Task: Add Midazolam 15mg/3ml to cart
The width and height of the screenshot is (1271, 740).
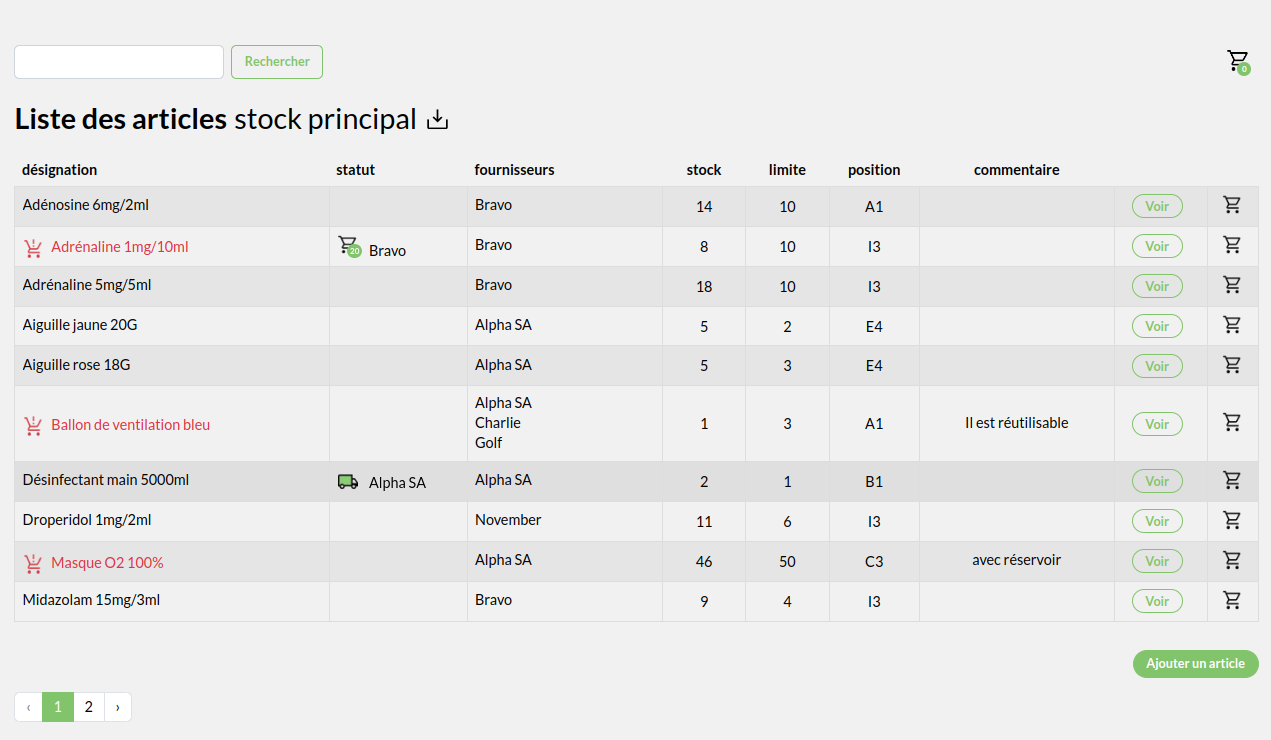Action: point(1232,600)
